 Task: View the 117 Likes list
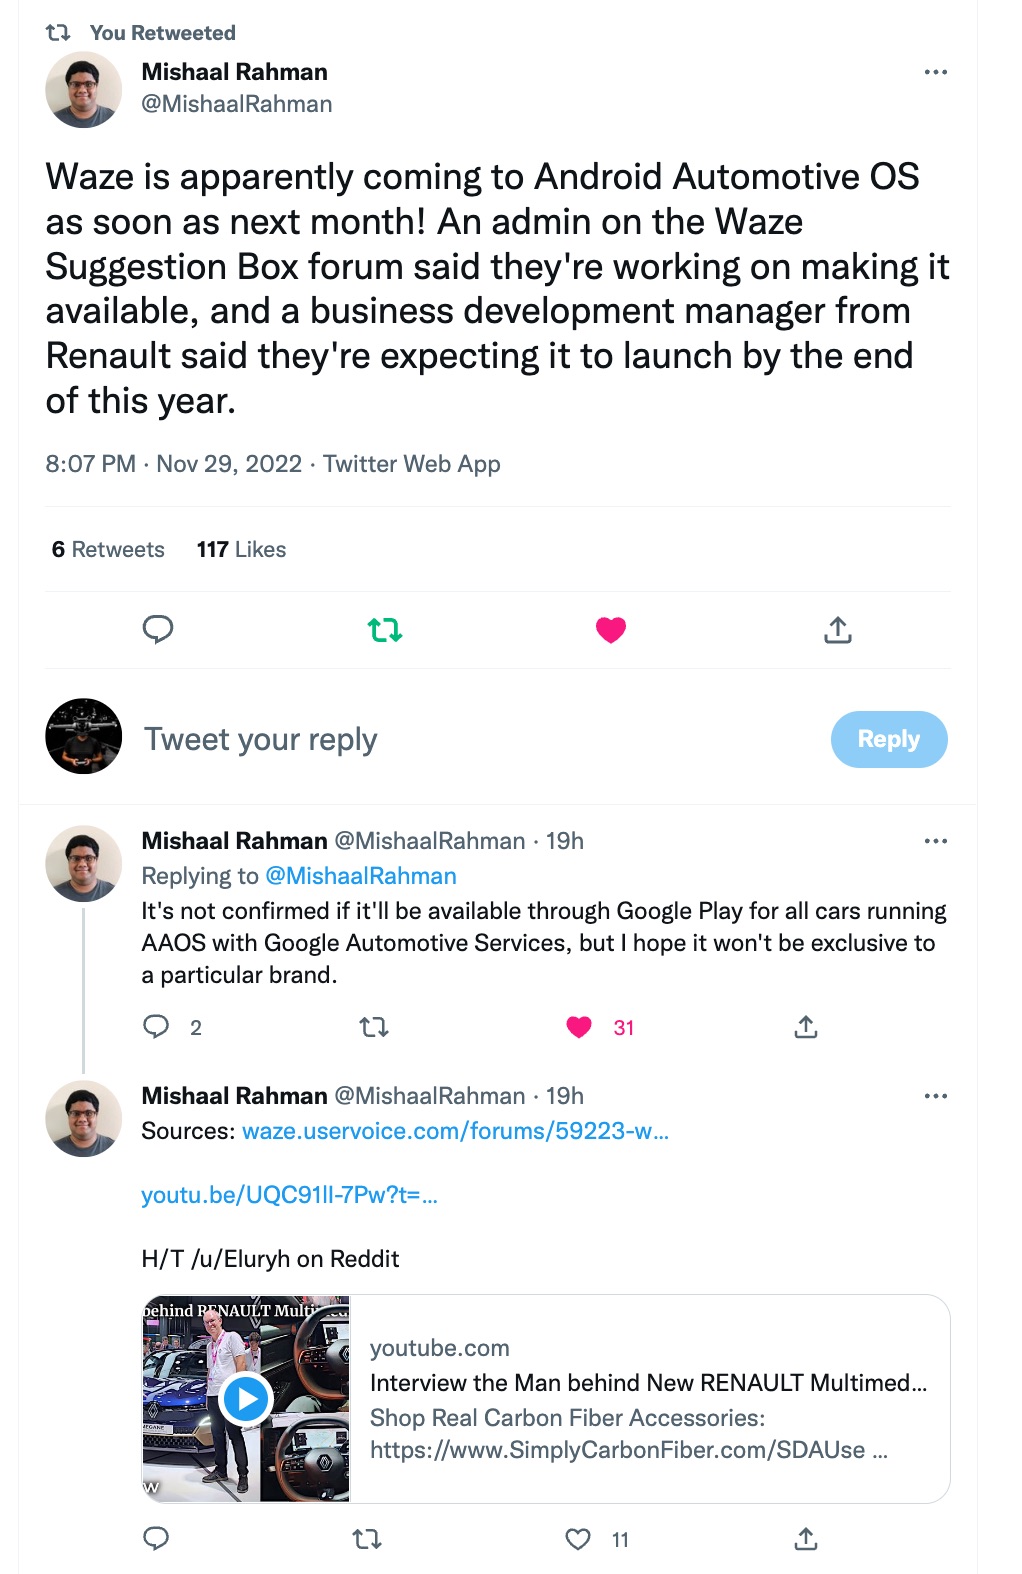point(241,549)
